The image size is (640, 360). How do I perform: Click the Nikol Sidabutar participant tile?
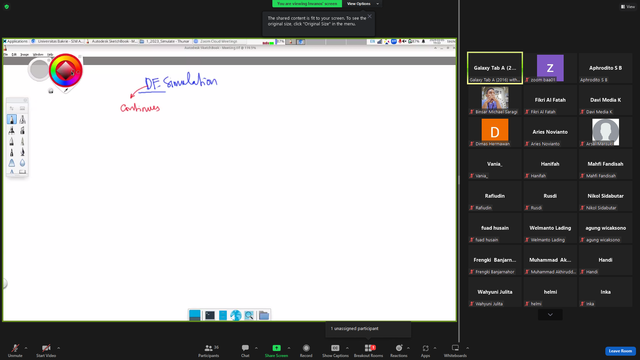point(605,196)
